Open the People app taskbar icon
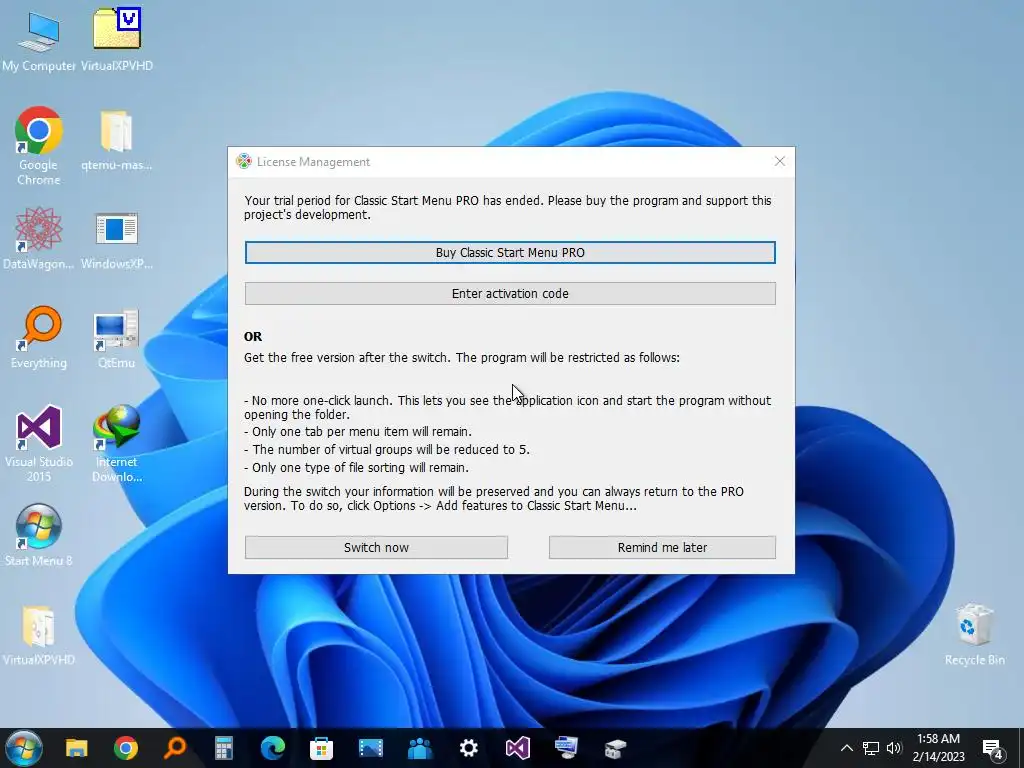The height and width of the screenshot is (768, 1024). pyautogui.click(x=419, y=748)
